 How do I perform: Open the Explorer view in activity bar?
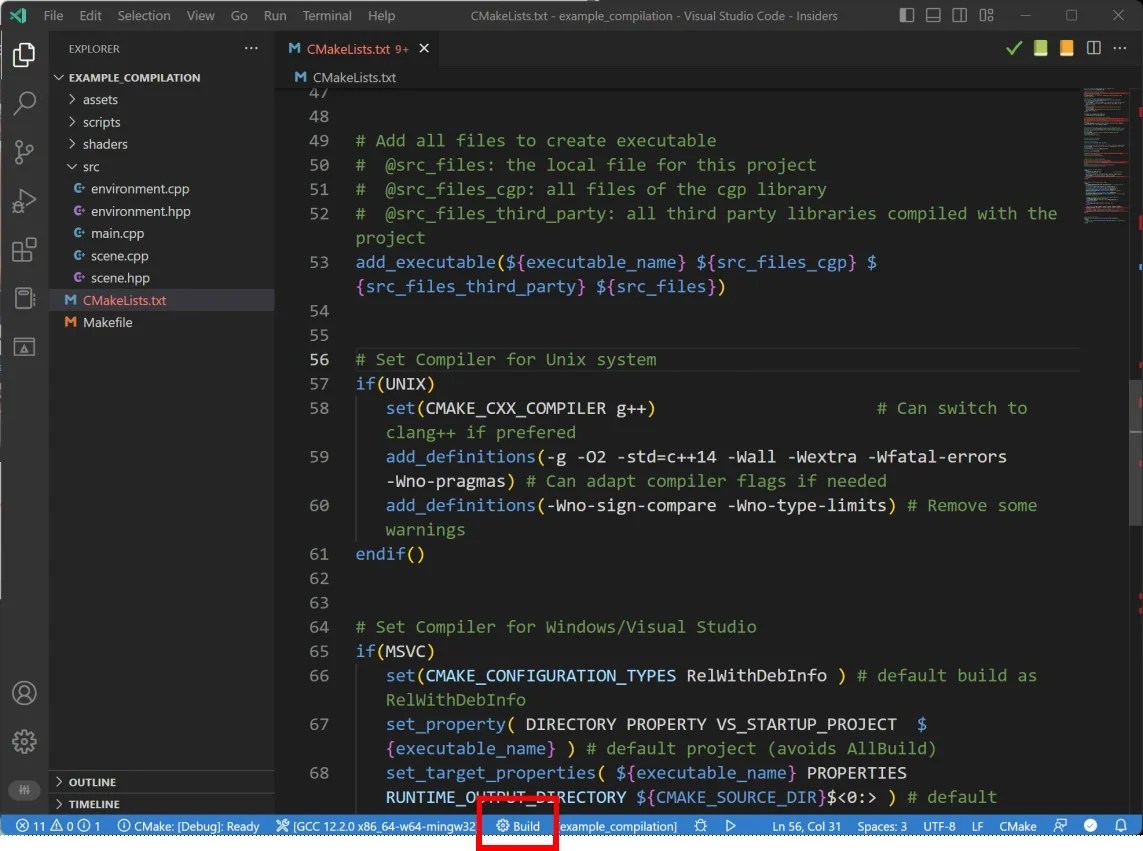point(24,55)
